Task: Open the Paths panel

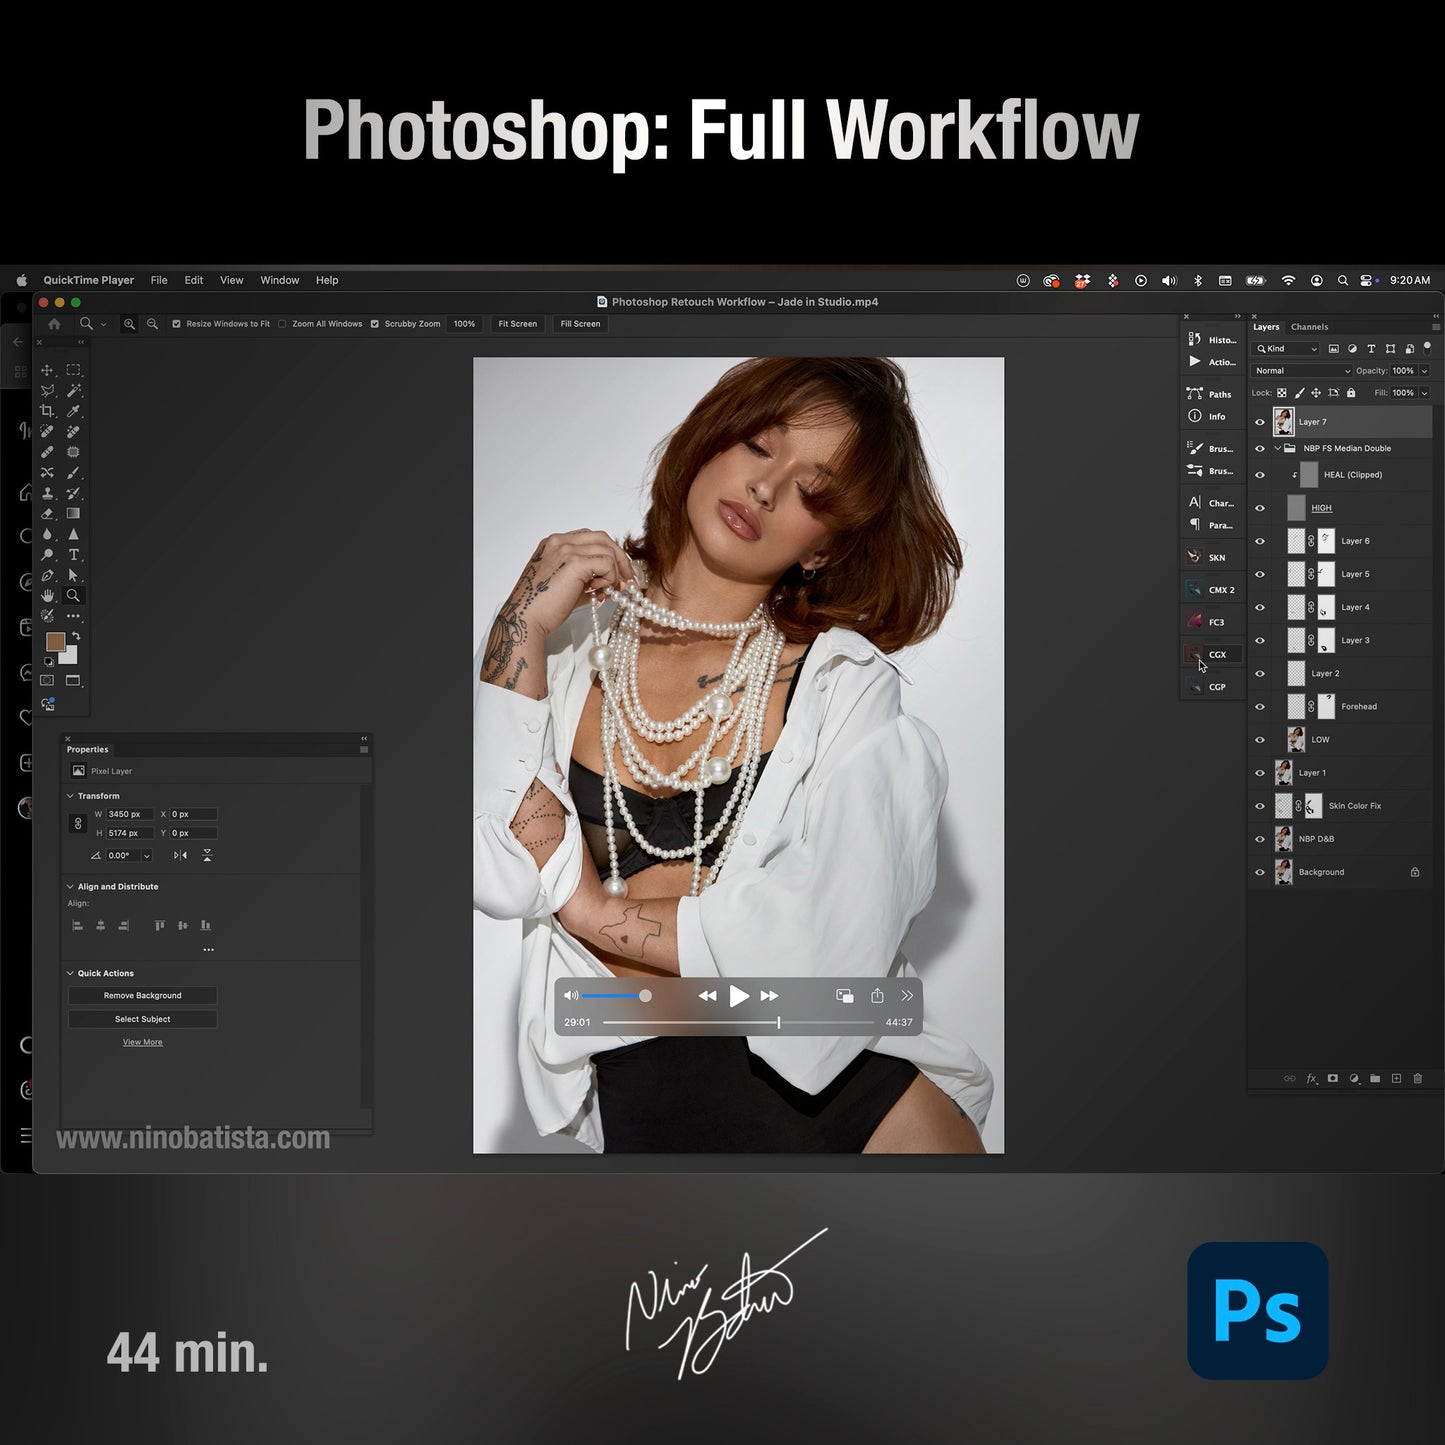Action: pos(1213,394)
